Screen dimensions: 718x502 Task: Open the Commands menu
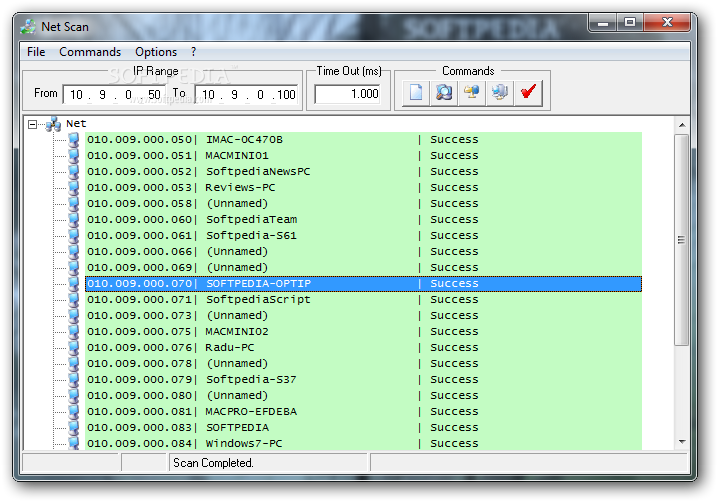90,52
